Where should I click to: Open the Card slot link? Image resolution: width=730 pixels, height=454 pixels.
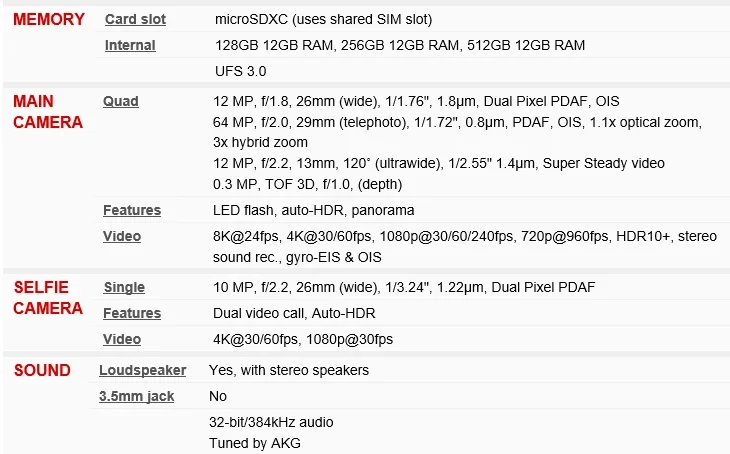(x=135, y=19)
